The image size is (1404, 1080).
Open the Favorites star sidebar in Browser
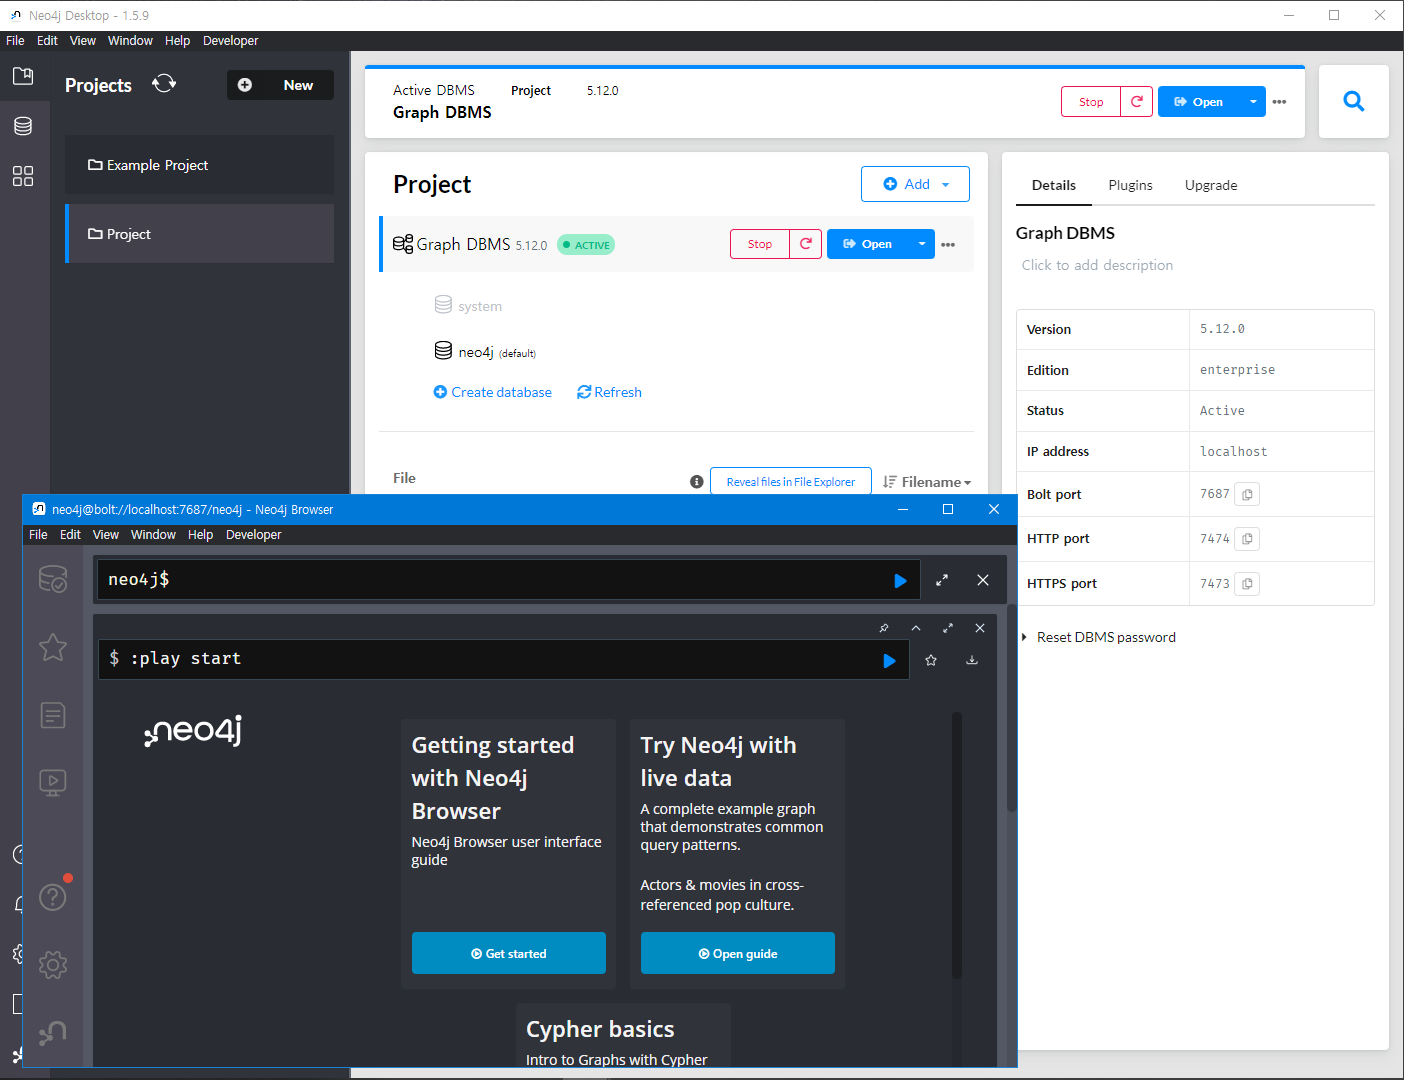(x=53, y=647)
